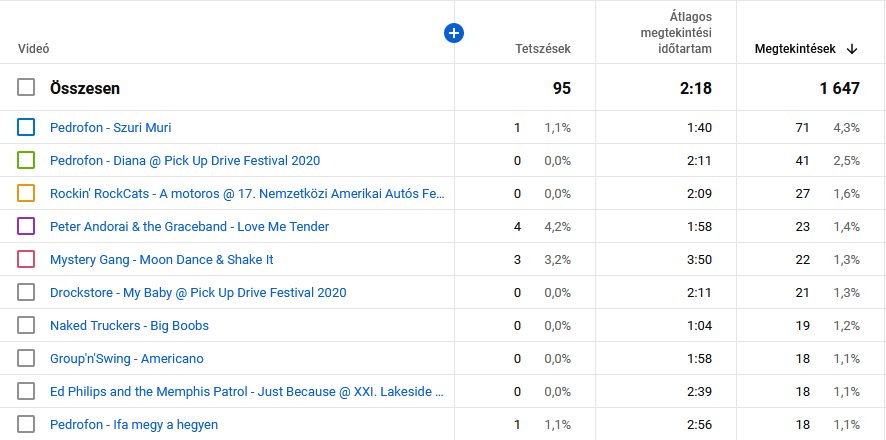Click the sort arrow next to Megtekintések

point(852,48)
